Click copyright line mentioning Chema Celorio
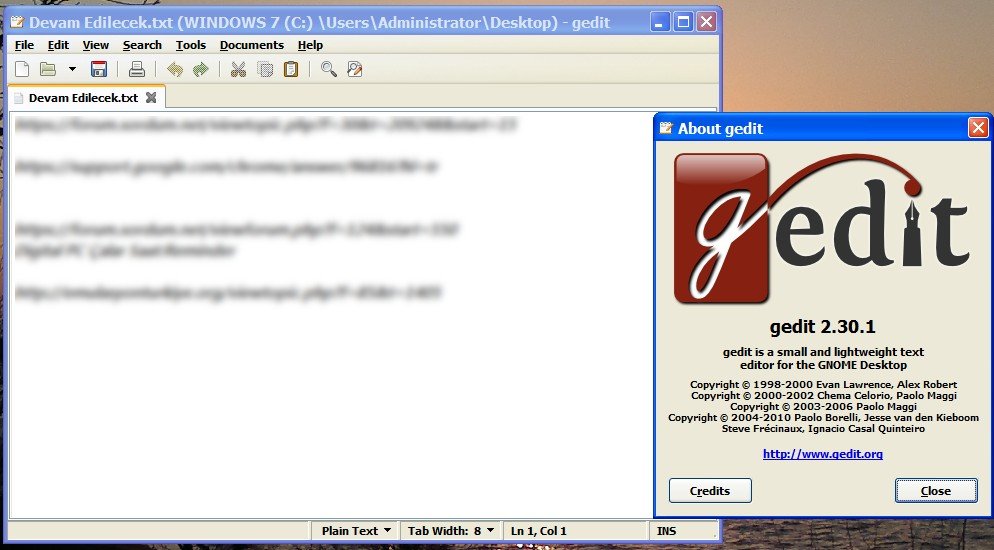This screenshot has width=994, height=550. coord(823,395)
